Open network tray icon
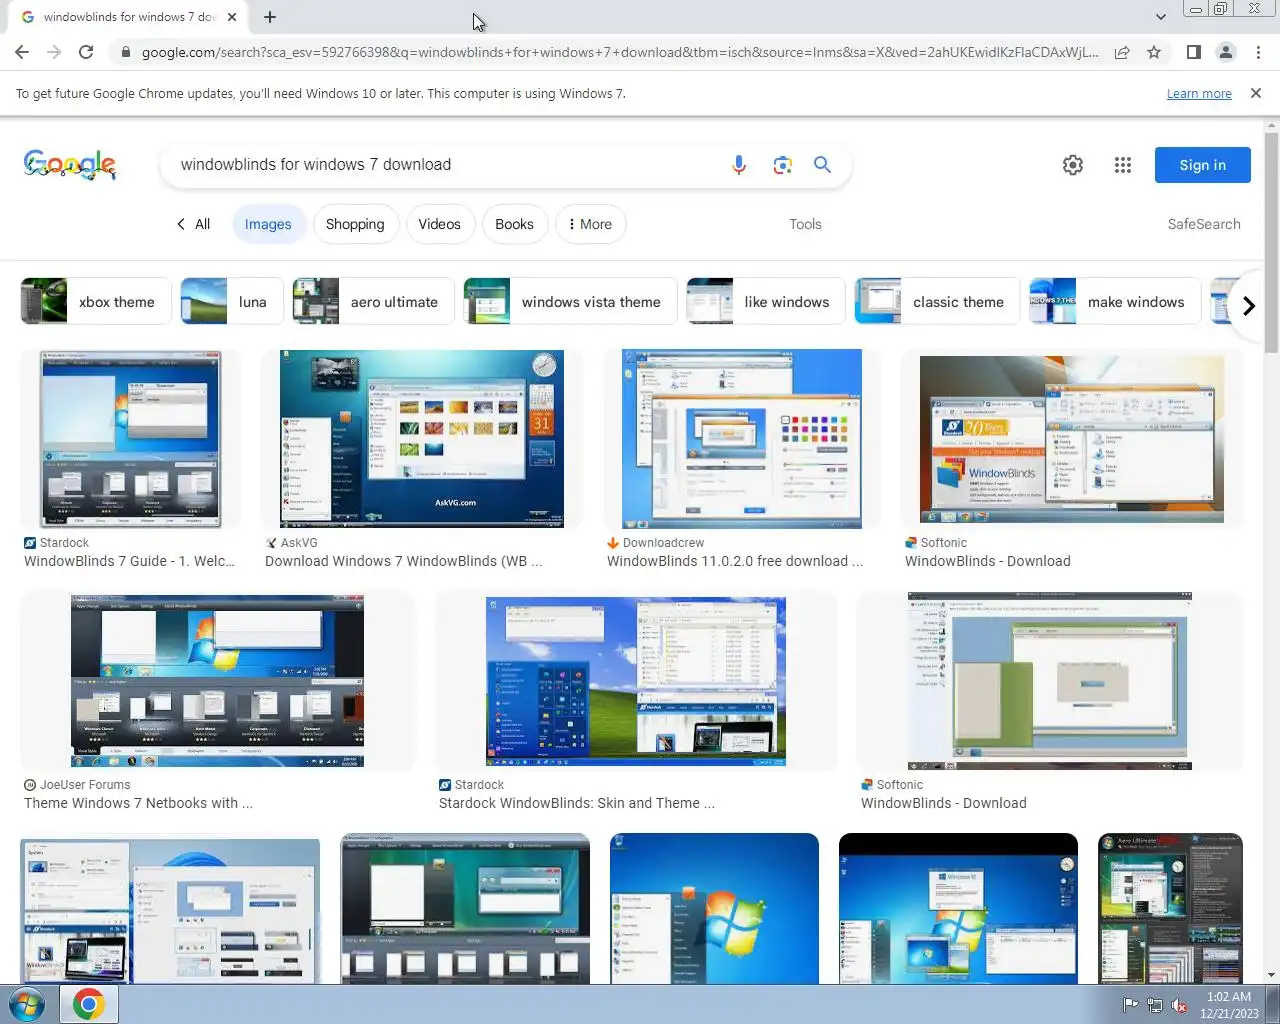 pos(1155,1005)
